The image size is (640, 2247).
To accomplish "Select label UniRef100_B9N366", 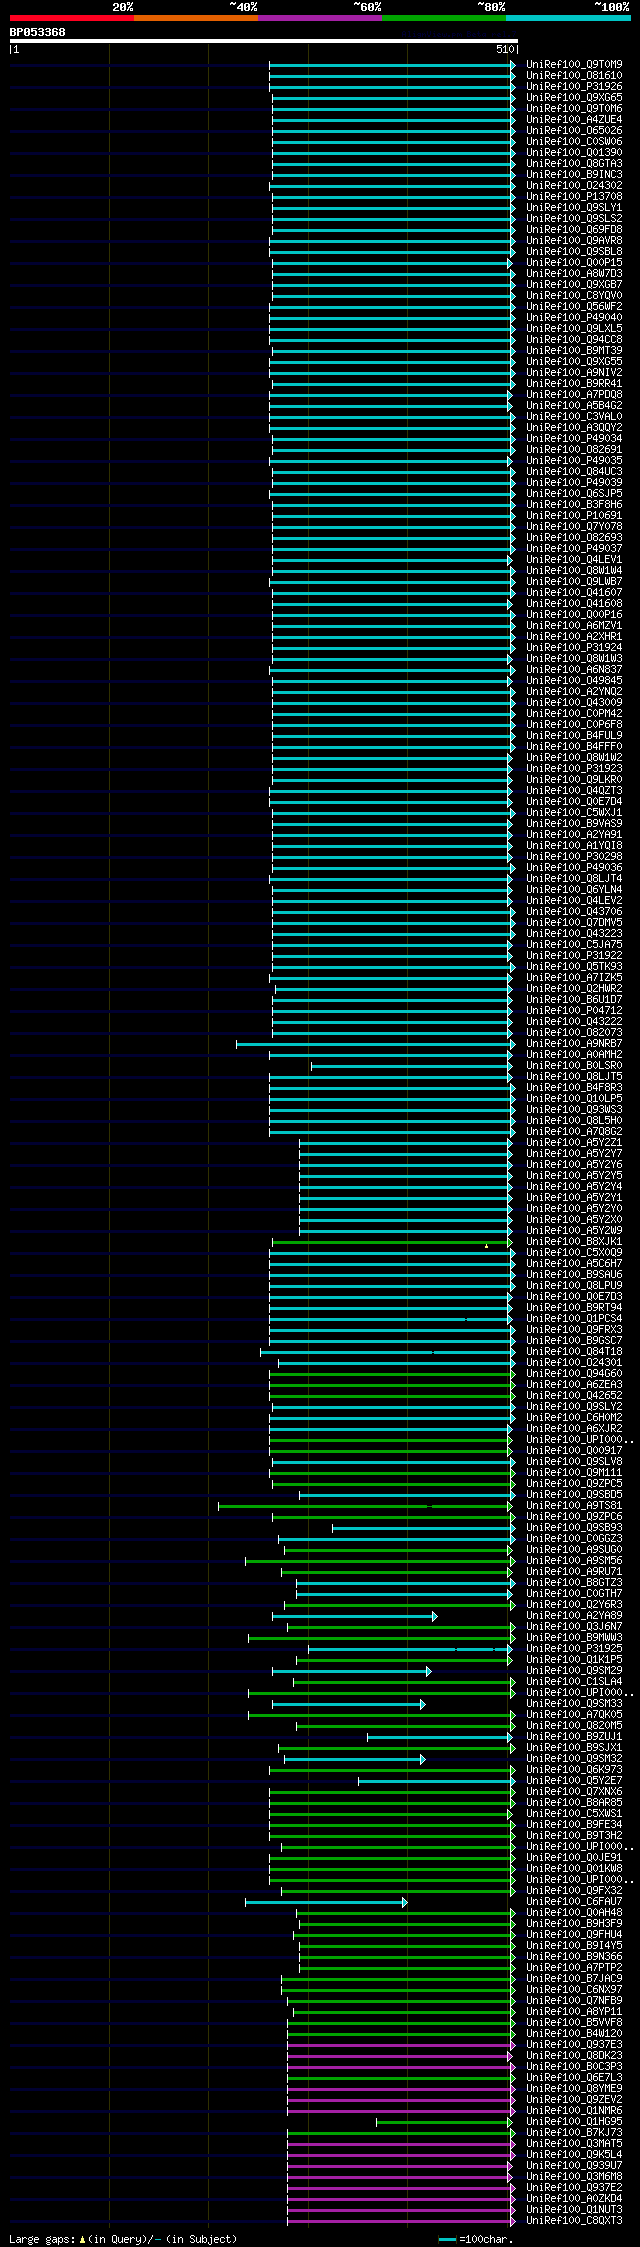I will click(x=574, y=1957).
